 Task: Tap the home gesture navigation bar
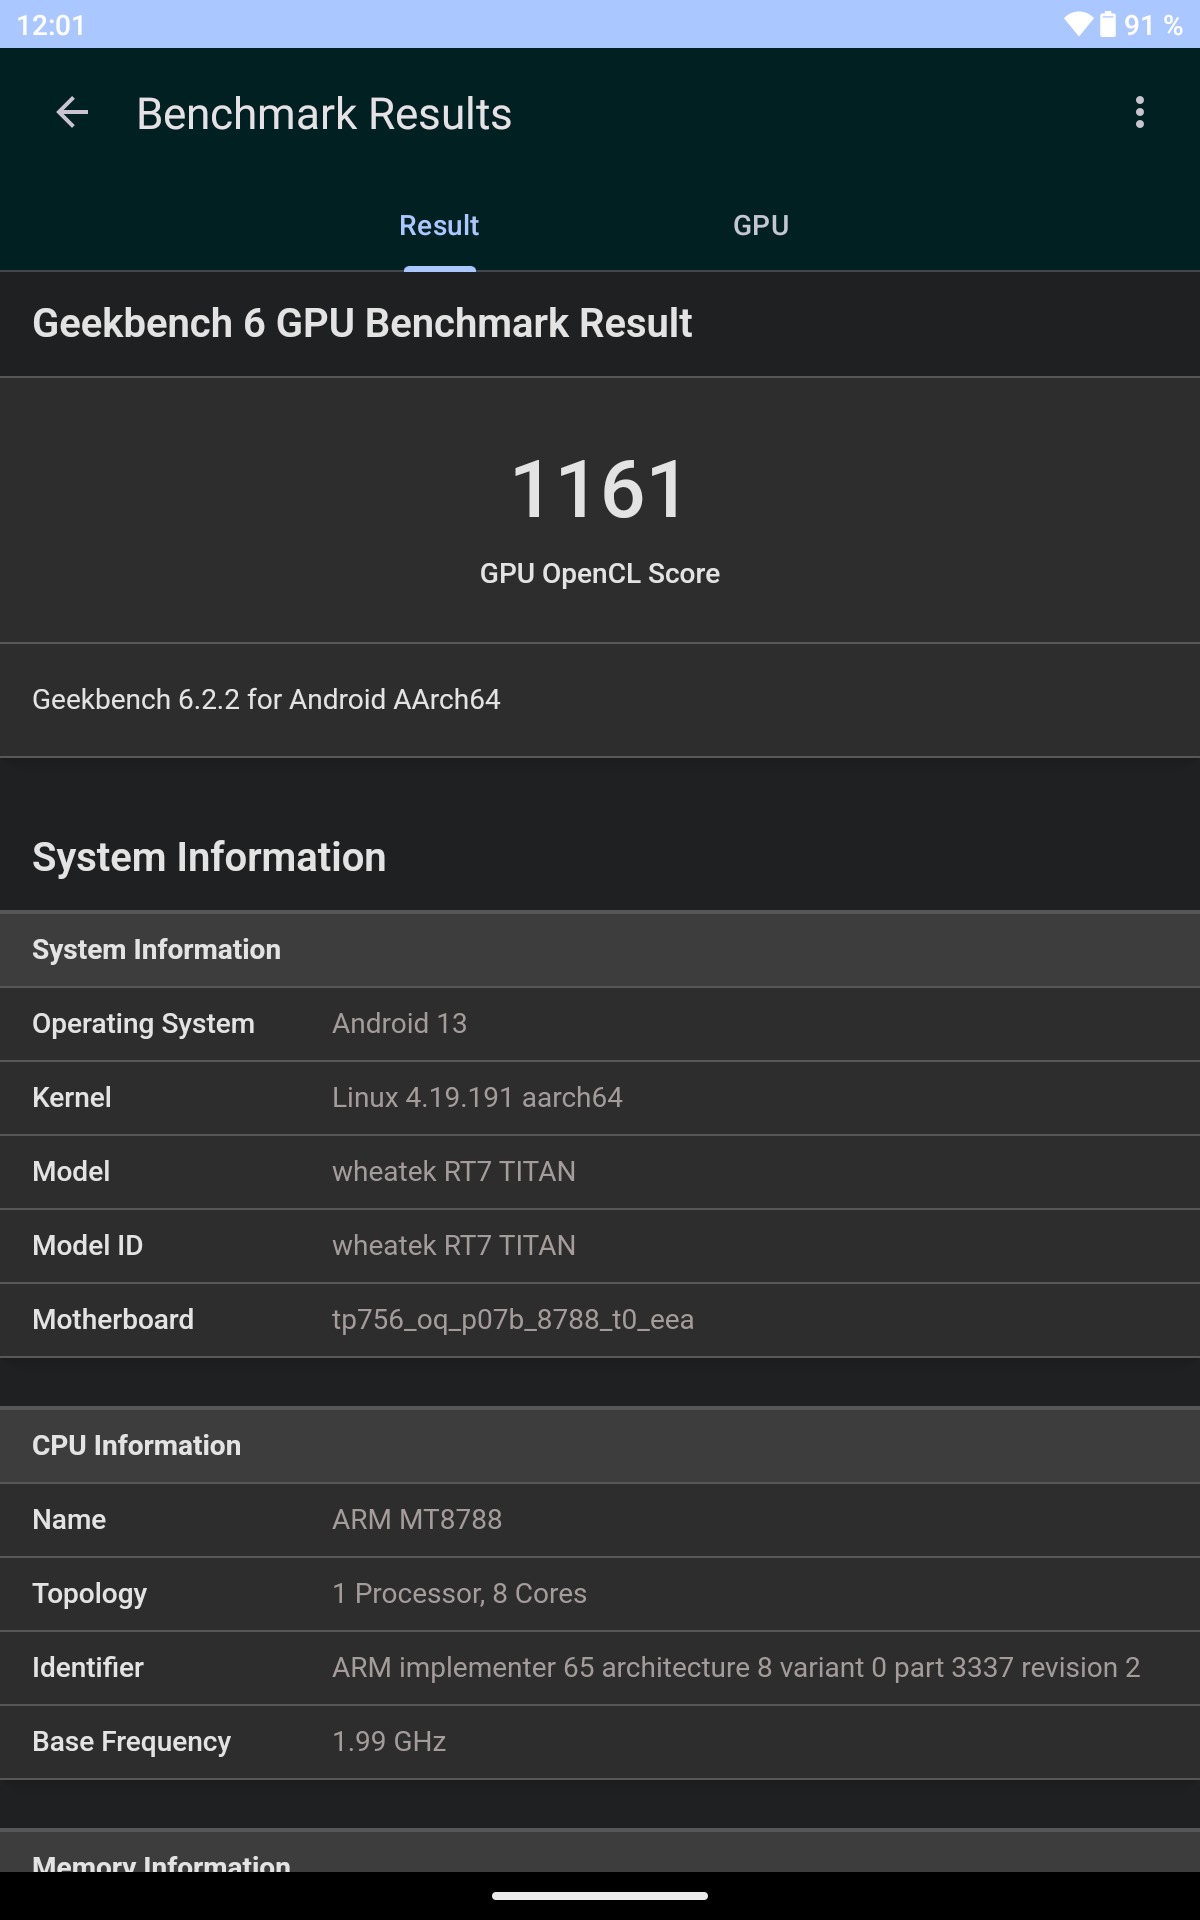tap(600, 1895)
